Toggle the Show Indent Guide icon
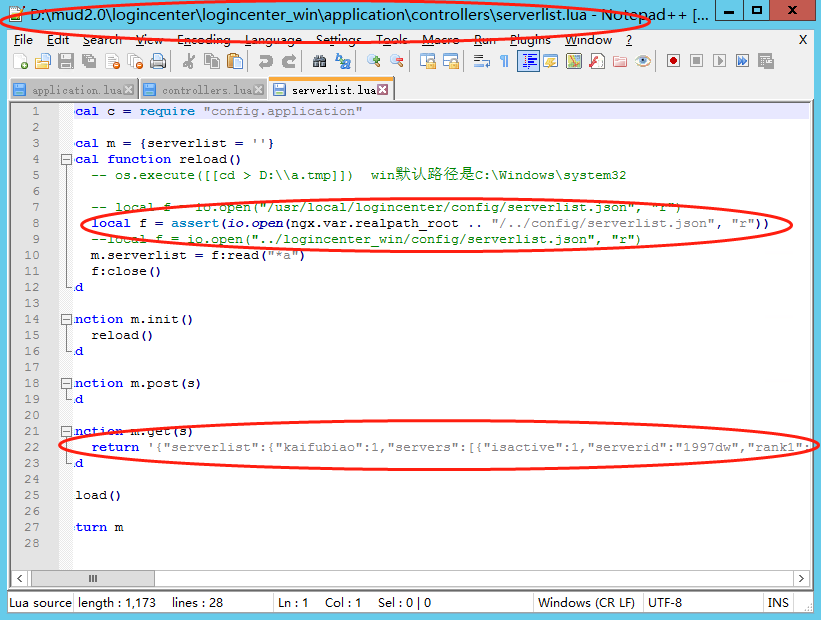This screenshot has height=620, width=821. 528,61
